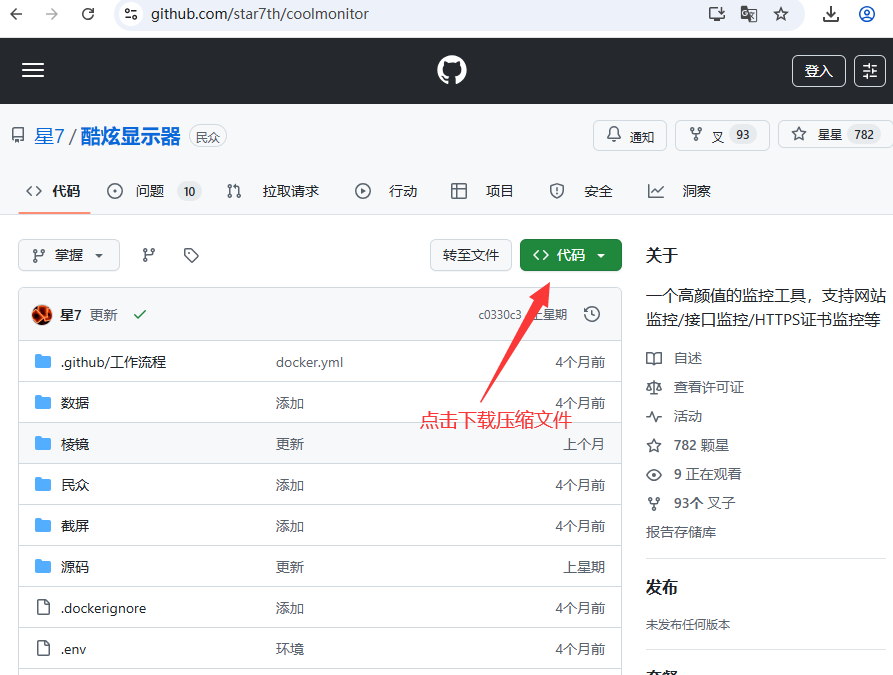The height and width of the screenshot is (675, 893).
Task: Open the GitHub hamburger navigation menu
Action: tap(33, 70)
